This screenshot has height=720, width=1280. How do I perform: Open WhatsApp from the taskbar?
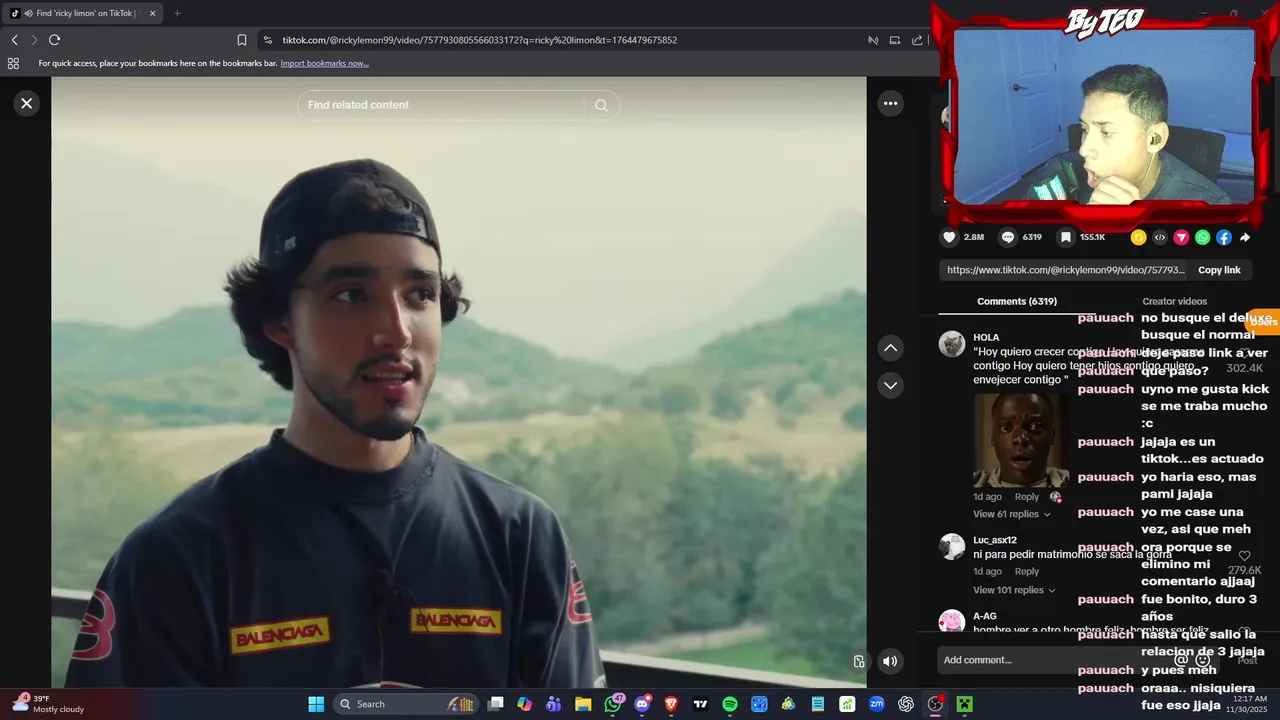click(x=613, y=704)
